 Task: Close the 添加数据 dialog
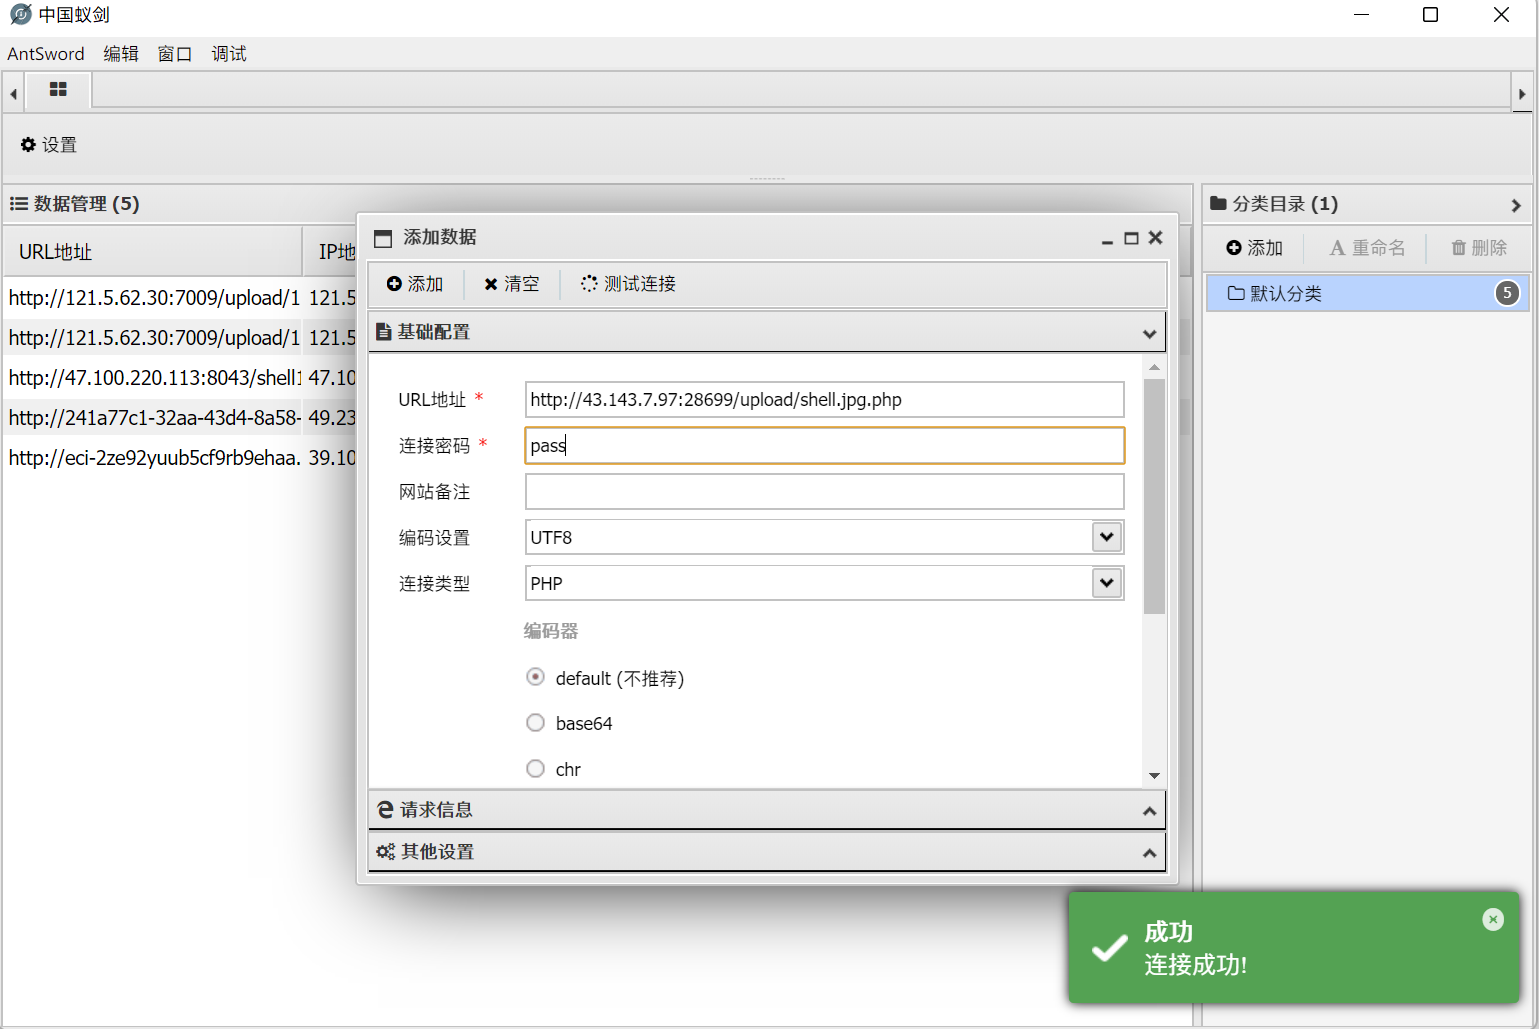[x=1155, y=237]
